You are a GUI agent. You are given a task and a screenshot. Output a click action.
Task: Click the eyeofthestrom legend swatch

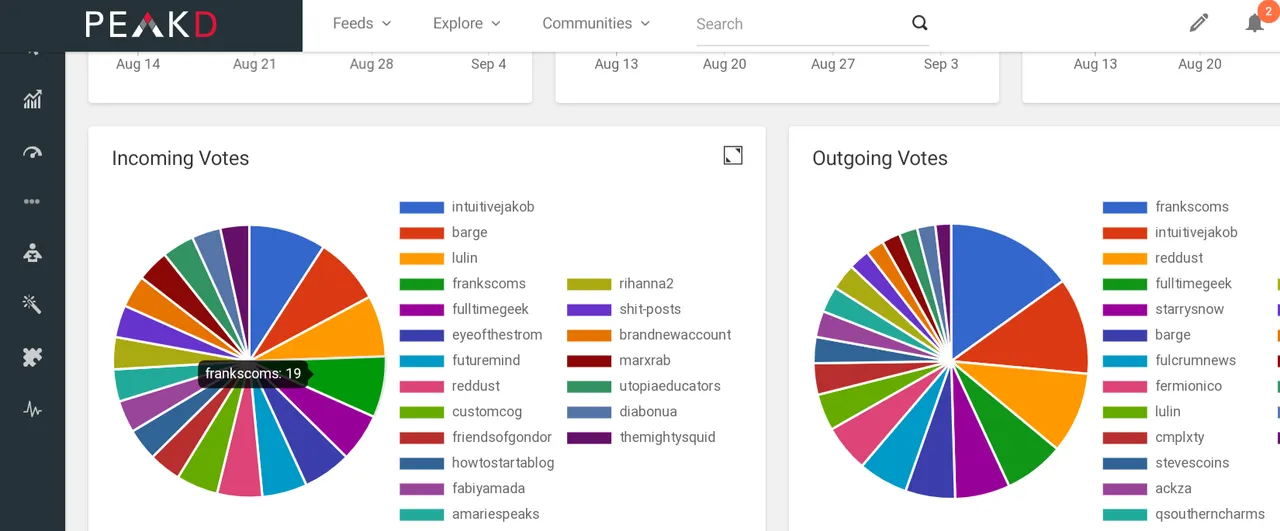coord(421,335)
